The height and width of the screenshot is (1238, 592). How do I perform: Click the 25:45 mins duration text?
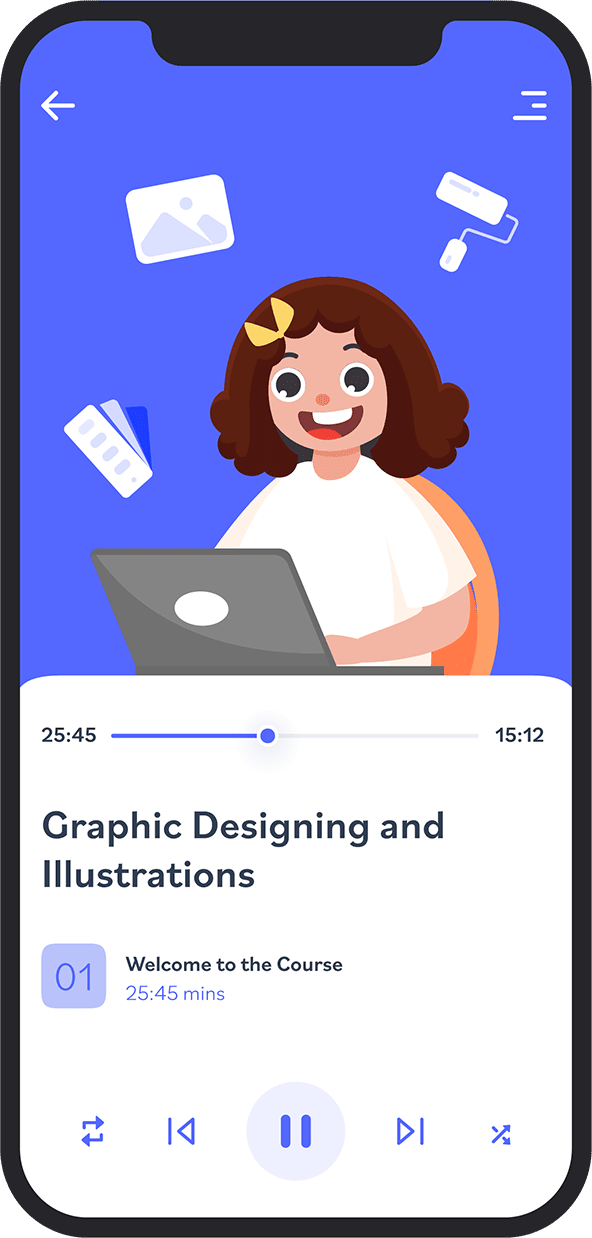pos(175,994)
